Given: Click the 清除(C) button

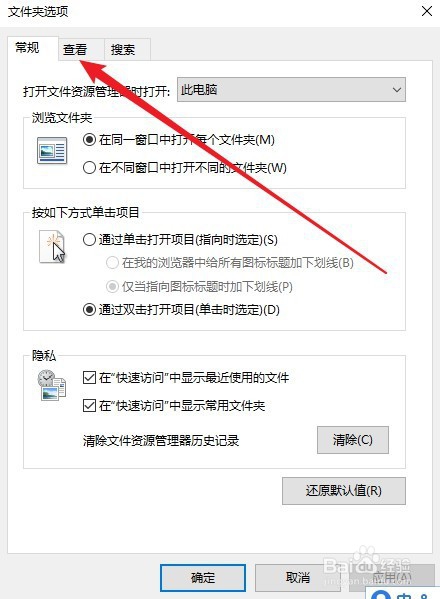Looking at the screenshot, I should click(353, 440).
